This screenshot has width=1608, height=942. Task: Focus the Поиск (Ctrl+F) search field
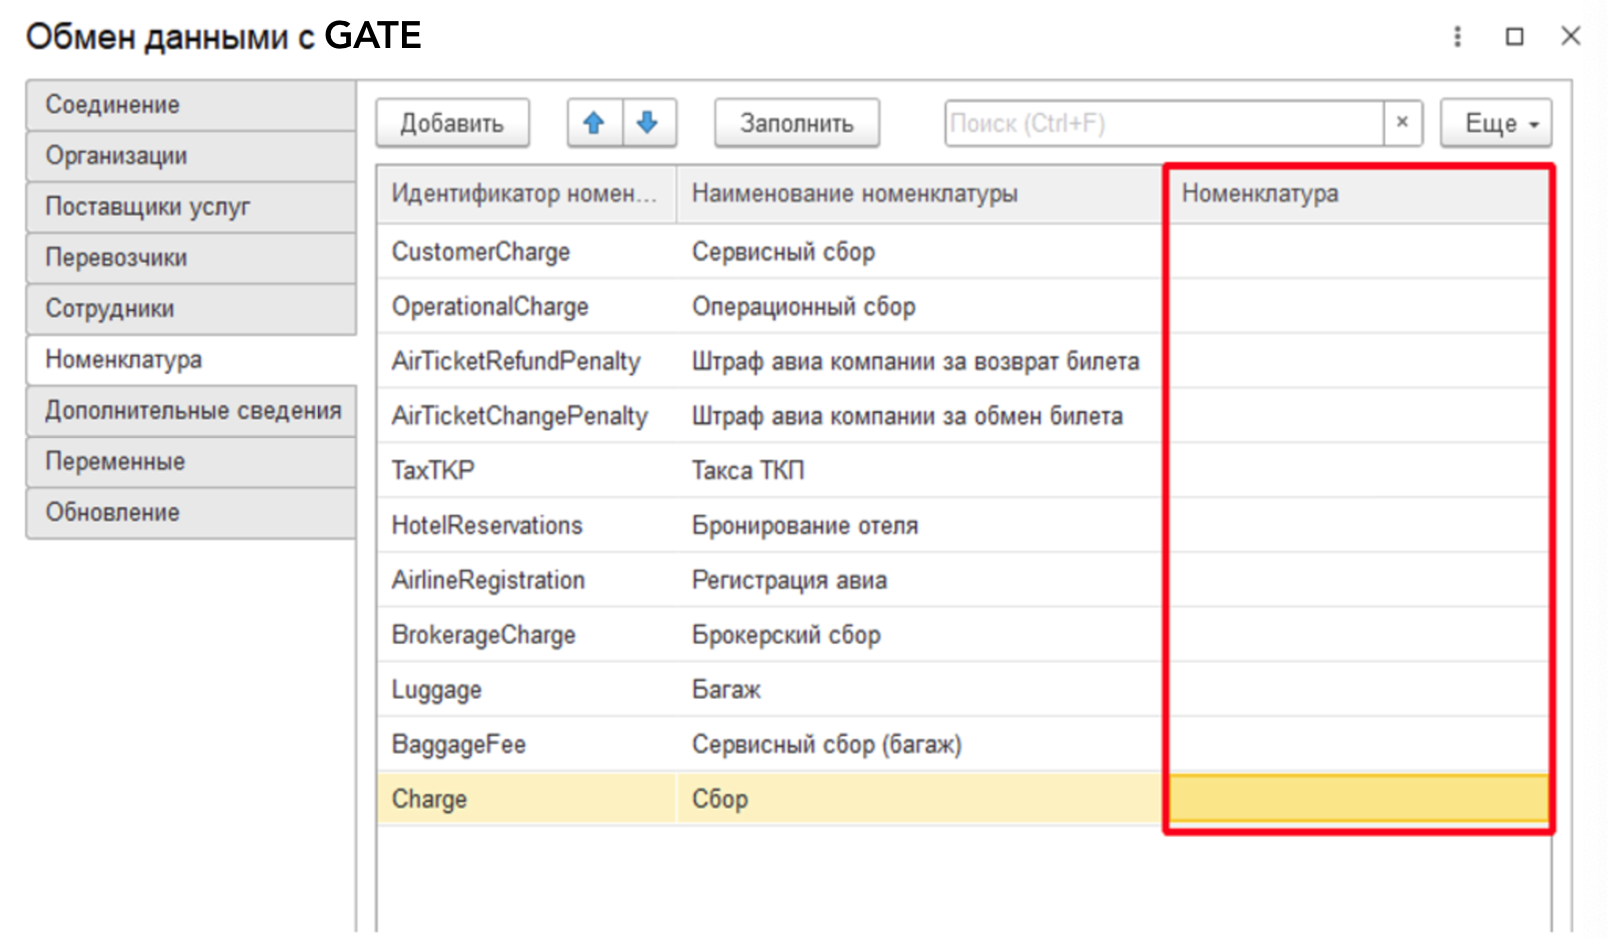coord(1162,123)
